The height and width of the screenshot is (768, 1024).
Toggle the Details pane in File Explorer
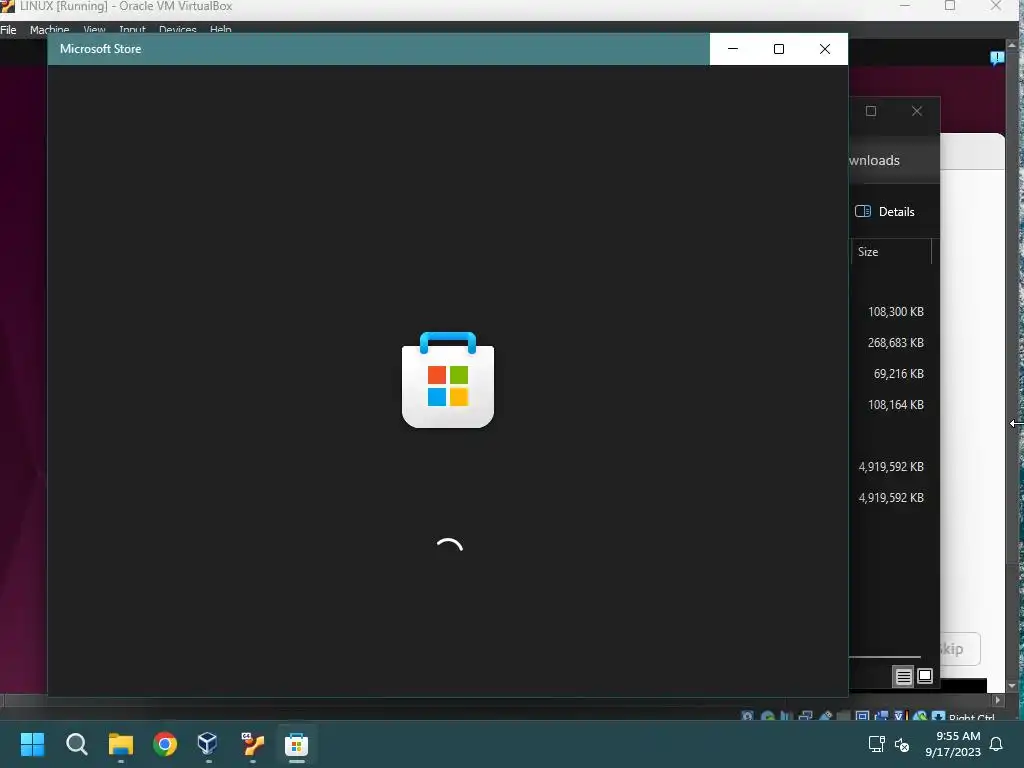pos(885,212)
